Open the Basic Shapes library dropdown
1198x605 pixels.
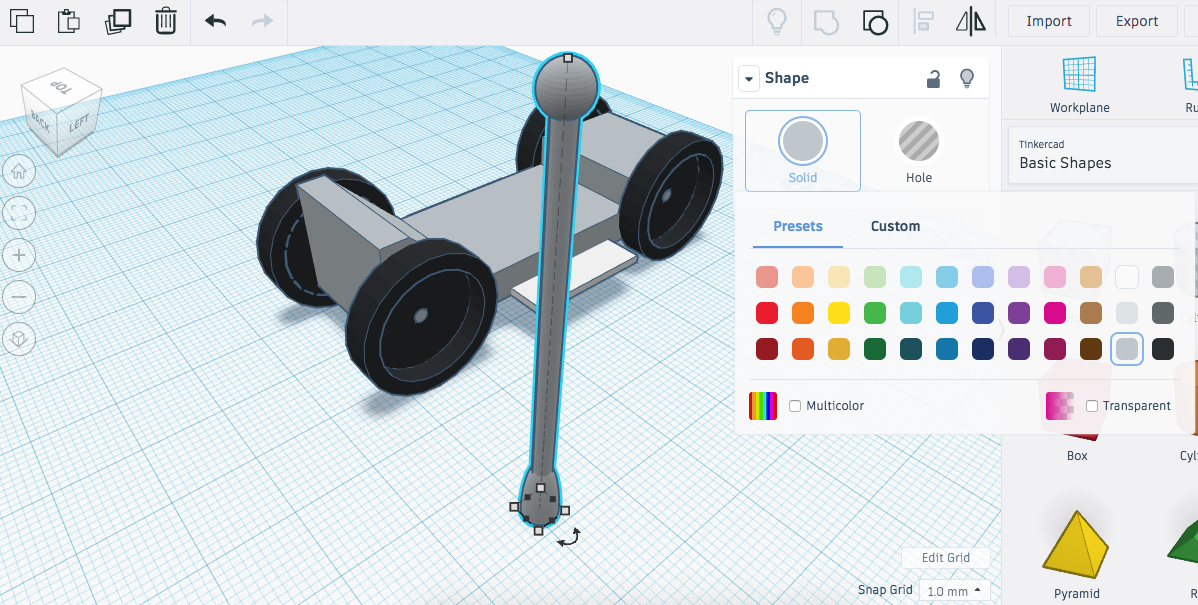tap(1102, 155)
